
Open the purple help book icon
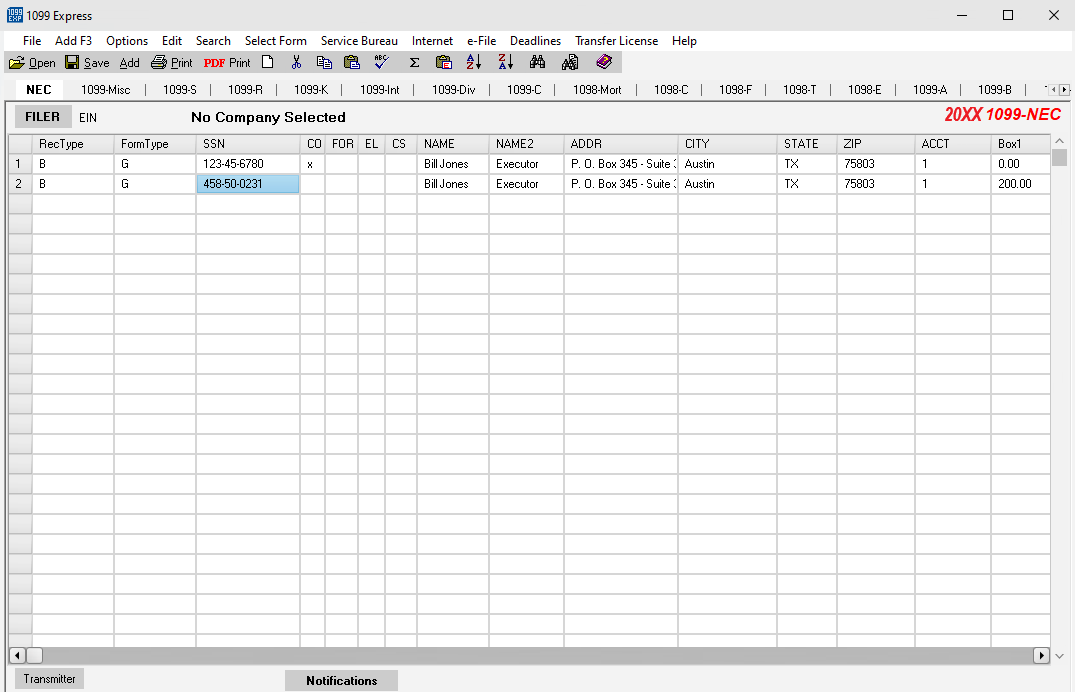pyautogui.click(x=604, y=63)
